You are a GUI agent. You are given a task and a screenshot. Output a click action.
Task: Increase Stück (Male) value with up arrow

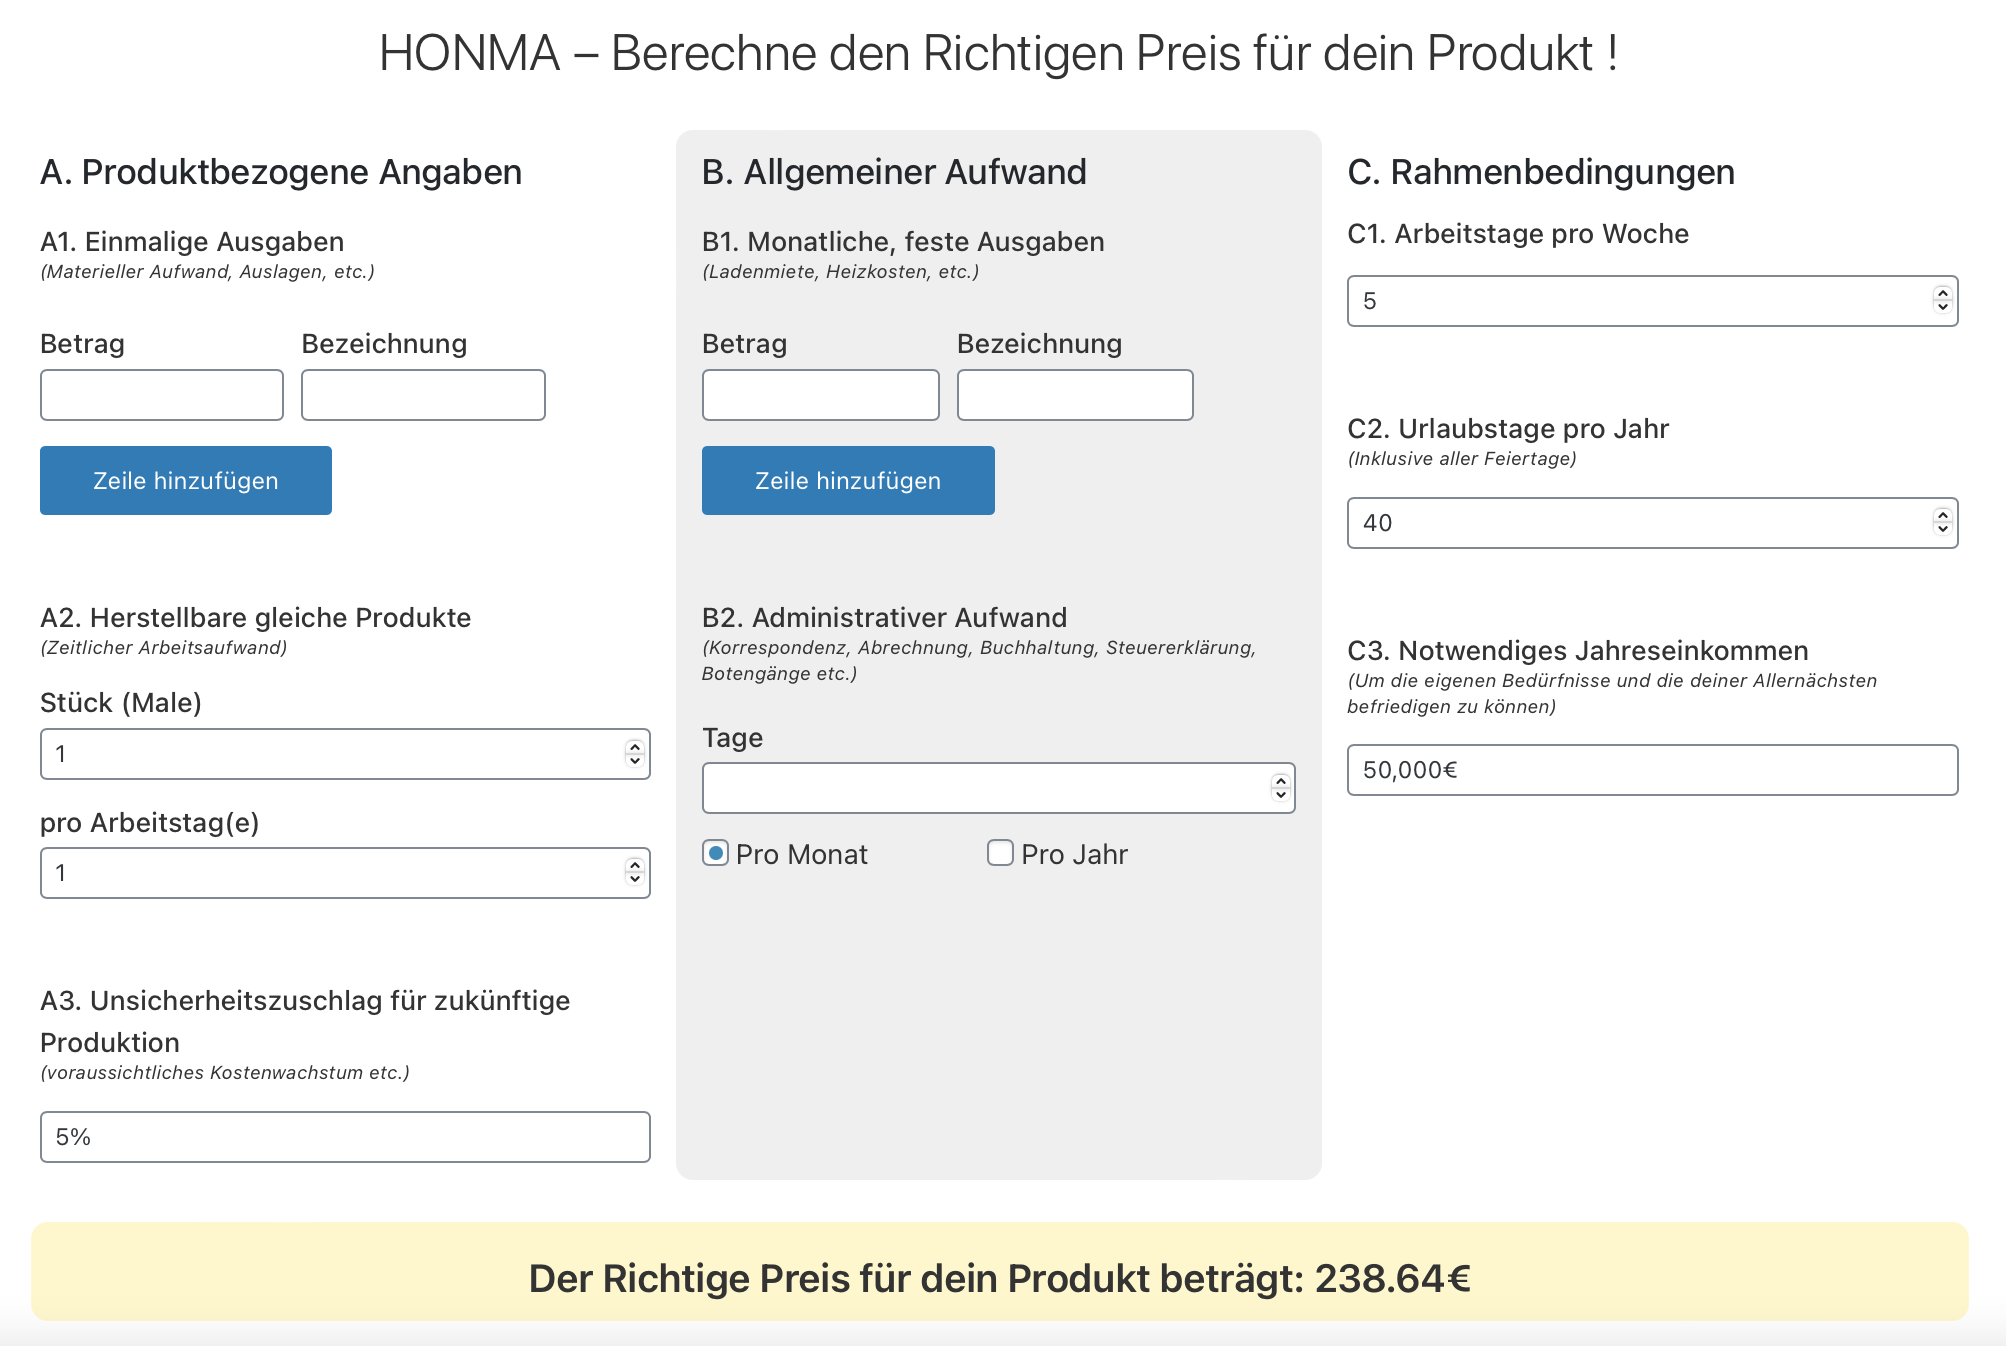[634, 747]
